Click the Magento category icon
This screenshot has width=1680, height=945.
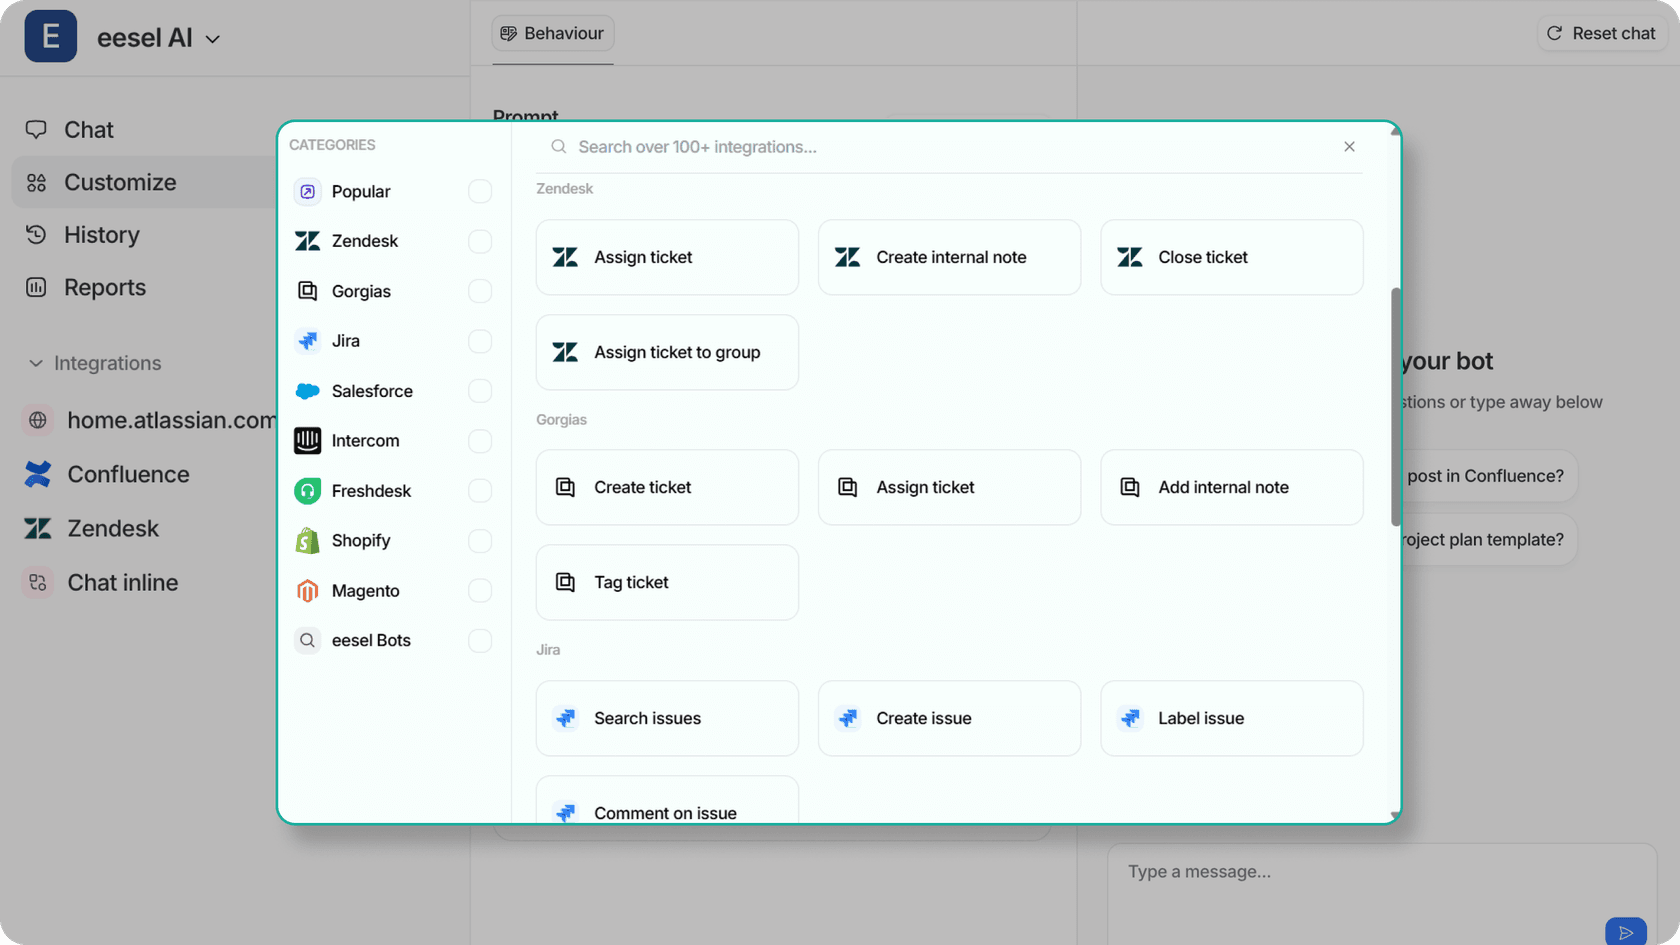pos(307,591)
